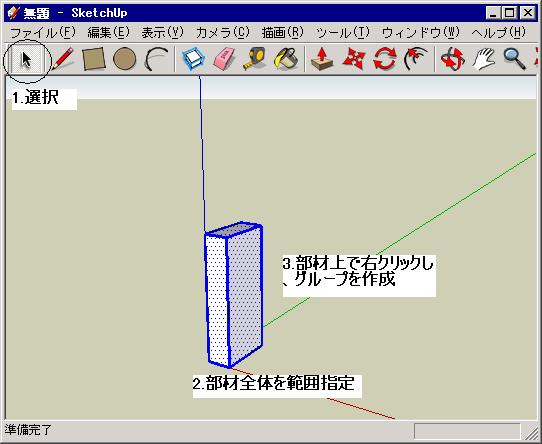Viewport: 542px width, 444px height.
Task: Select the Paint Bucket tool
Action: coord(286,59)
